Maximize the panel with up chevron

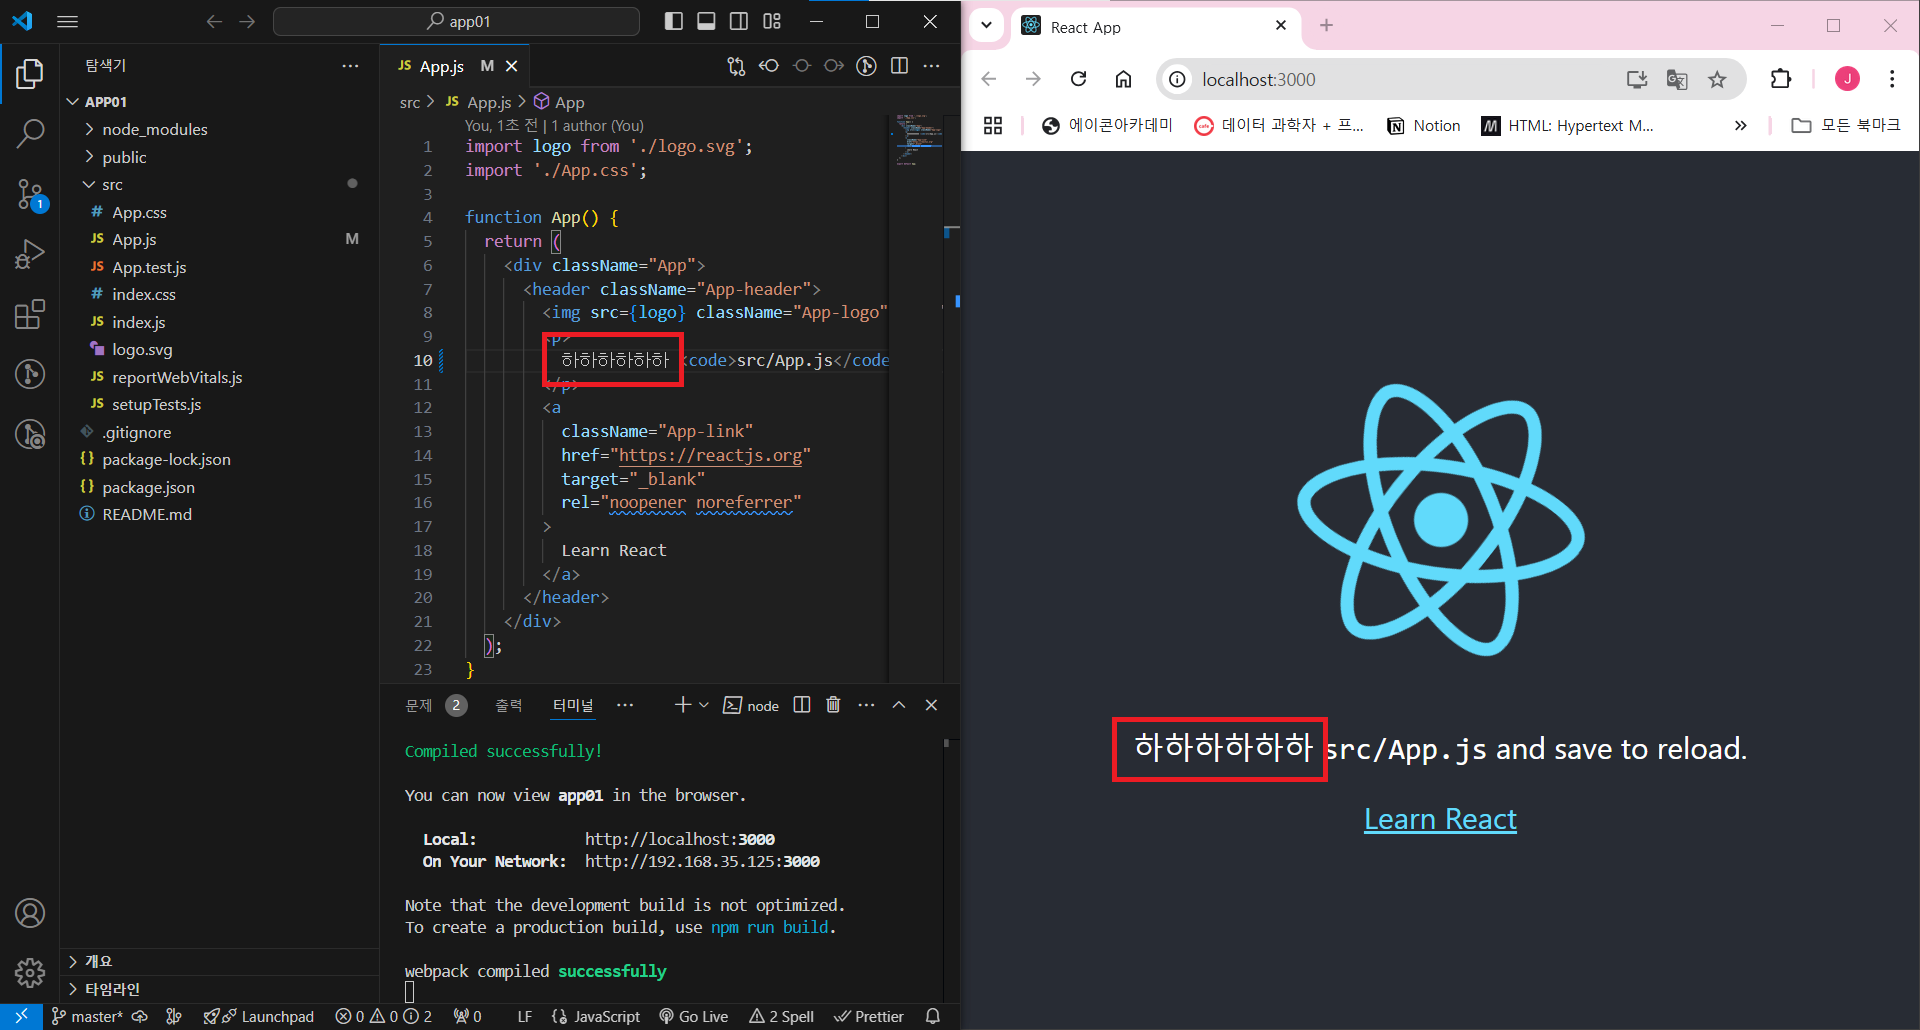coord(899,705)
